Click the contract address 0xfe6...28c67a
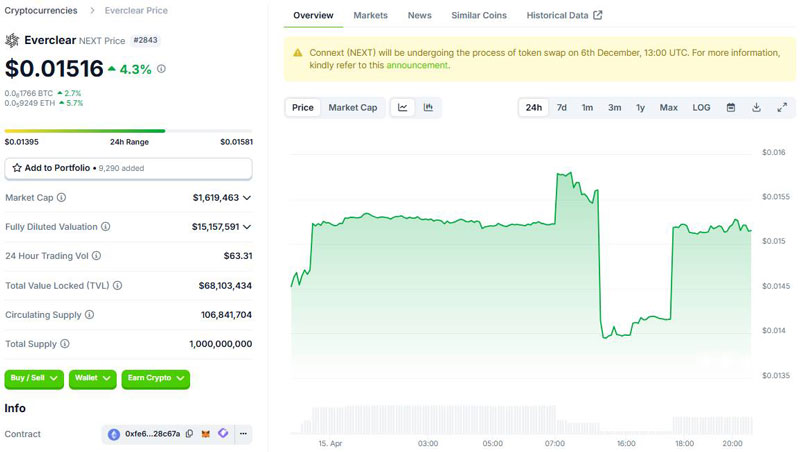800x452 pixels. (x=153, y=434)
